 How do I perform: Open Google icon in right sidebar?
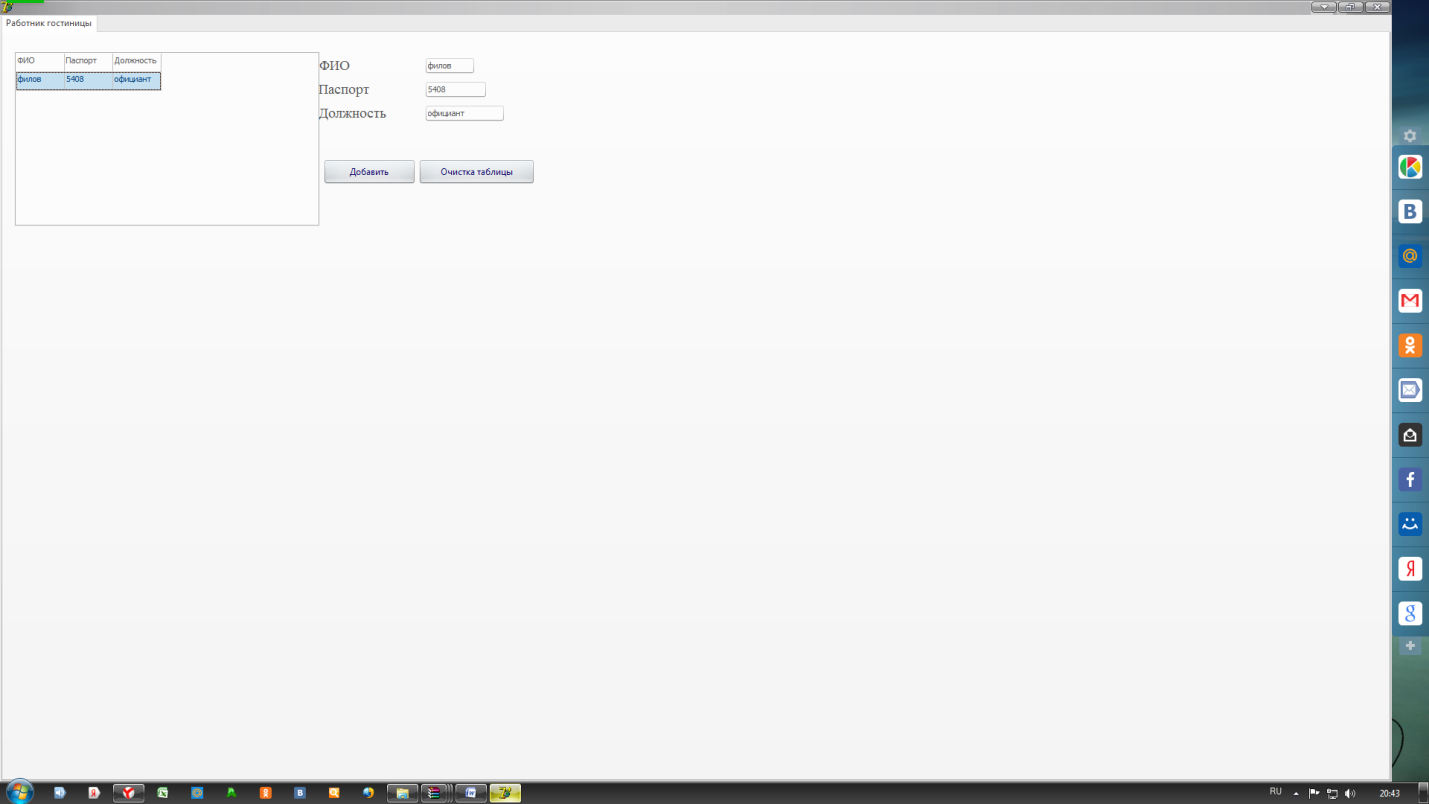[1410, 613]
